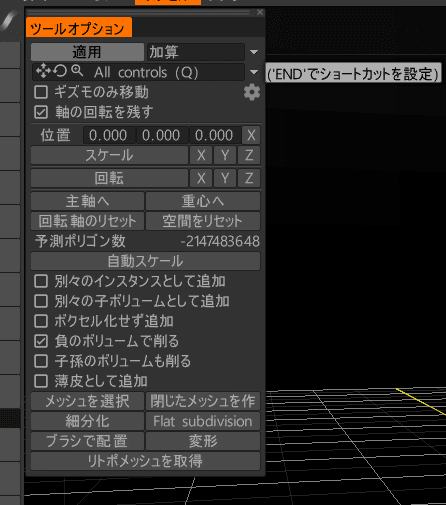Click the X button beside 位置 fields
Screen dimensions: 446x505
[x=251, y=135]
